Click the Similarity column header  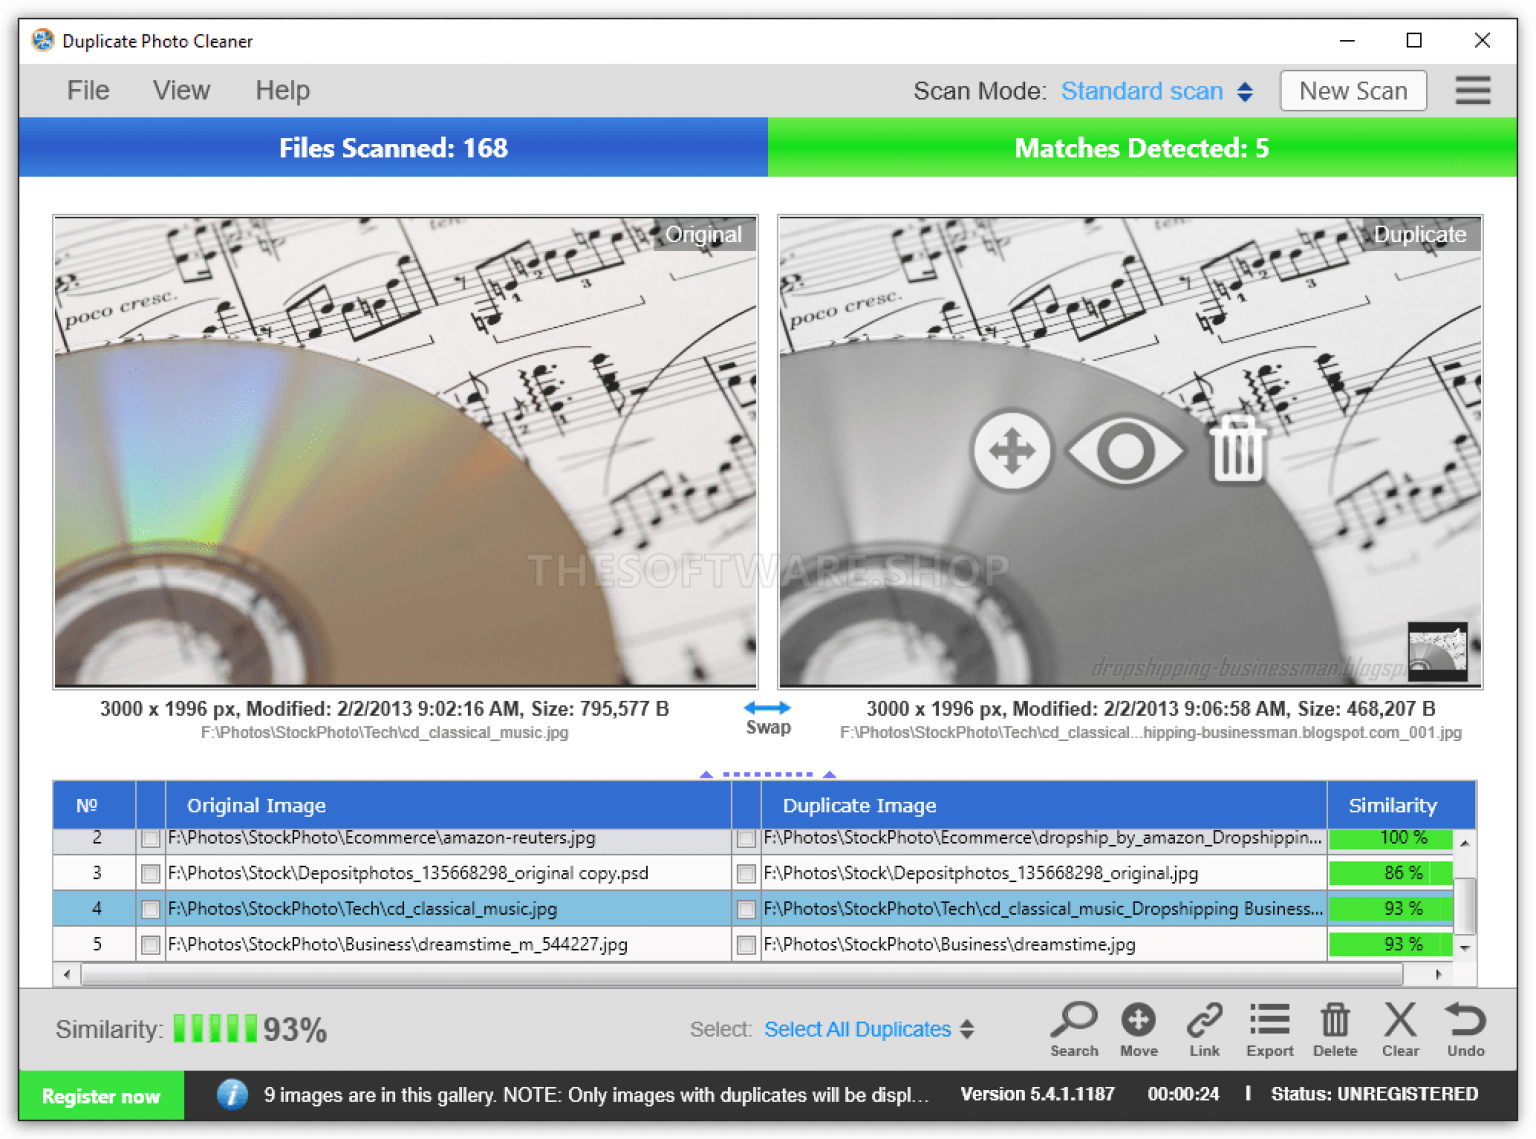[1401, 805]
